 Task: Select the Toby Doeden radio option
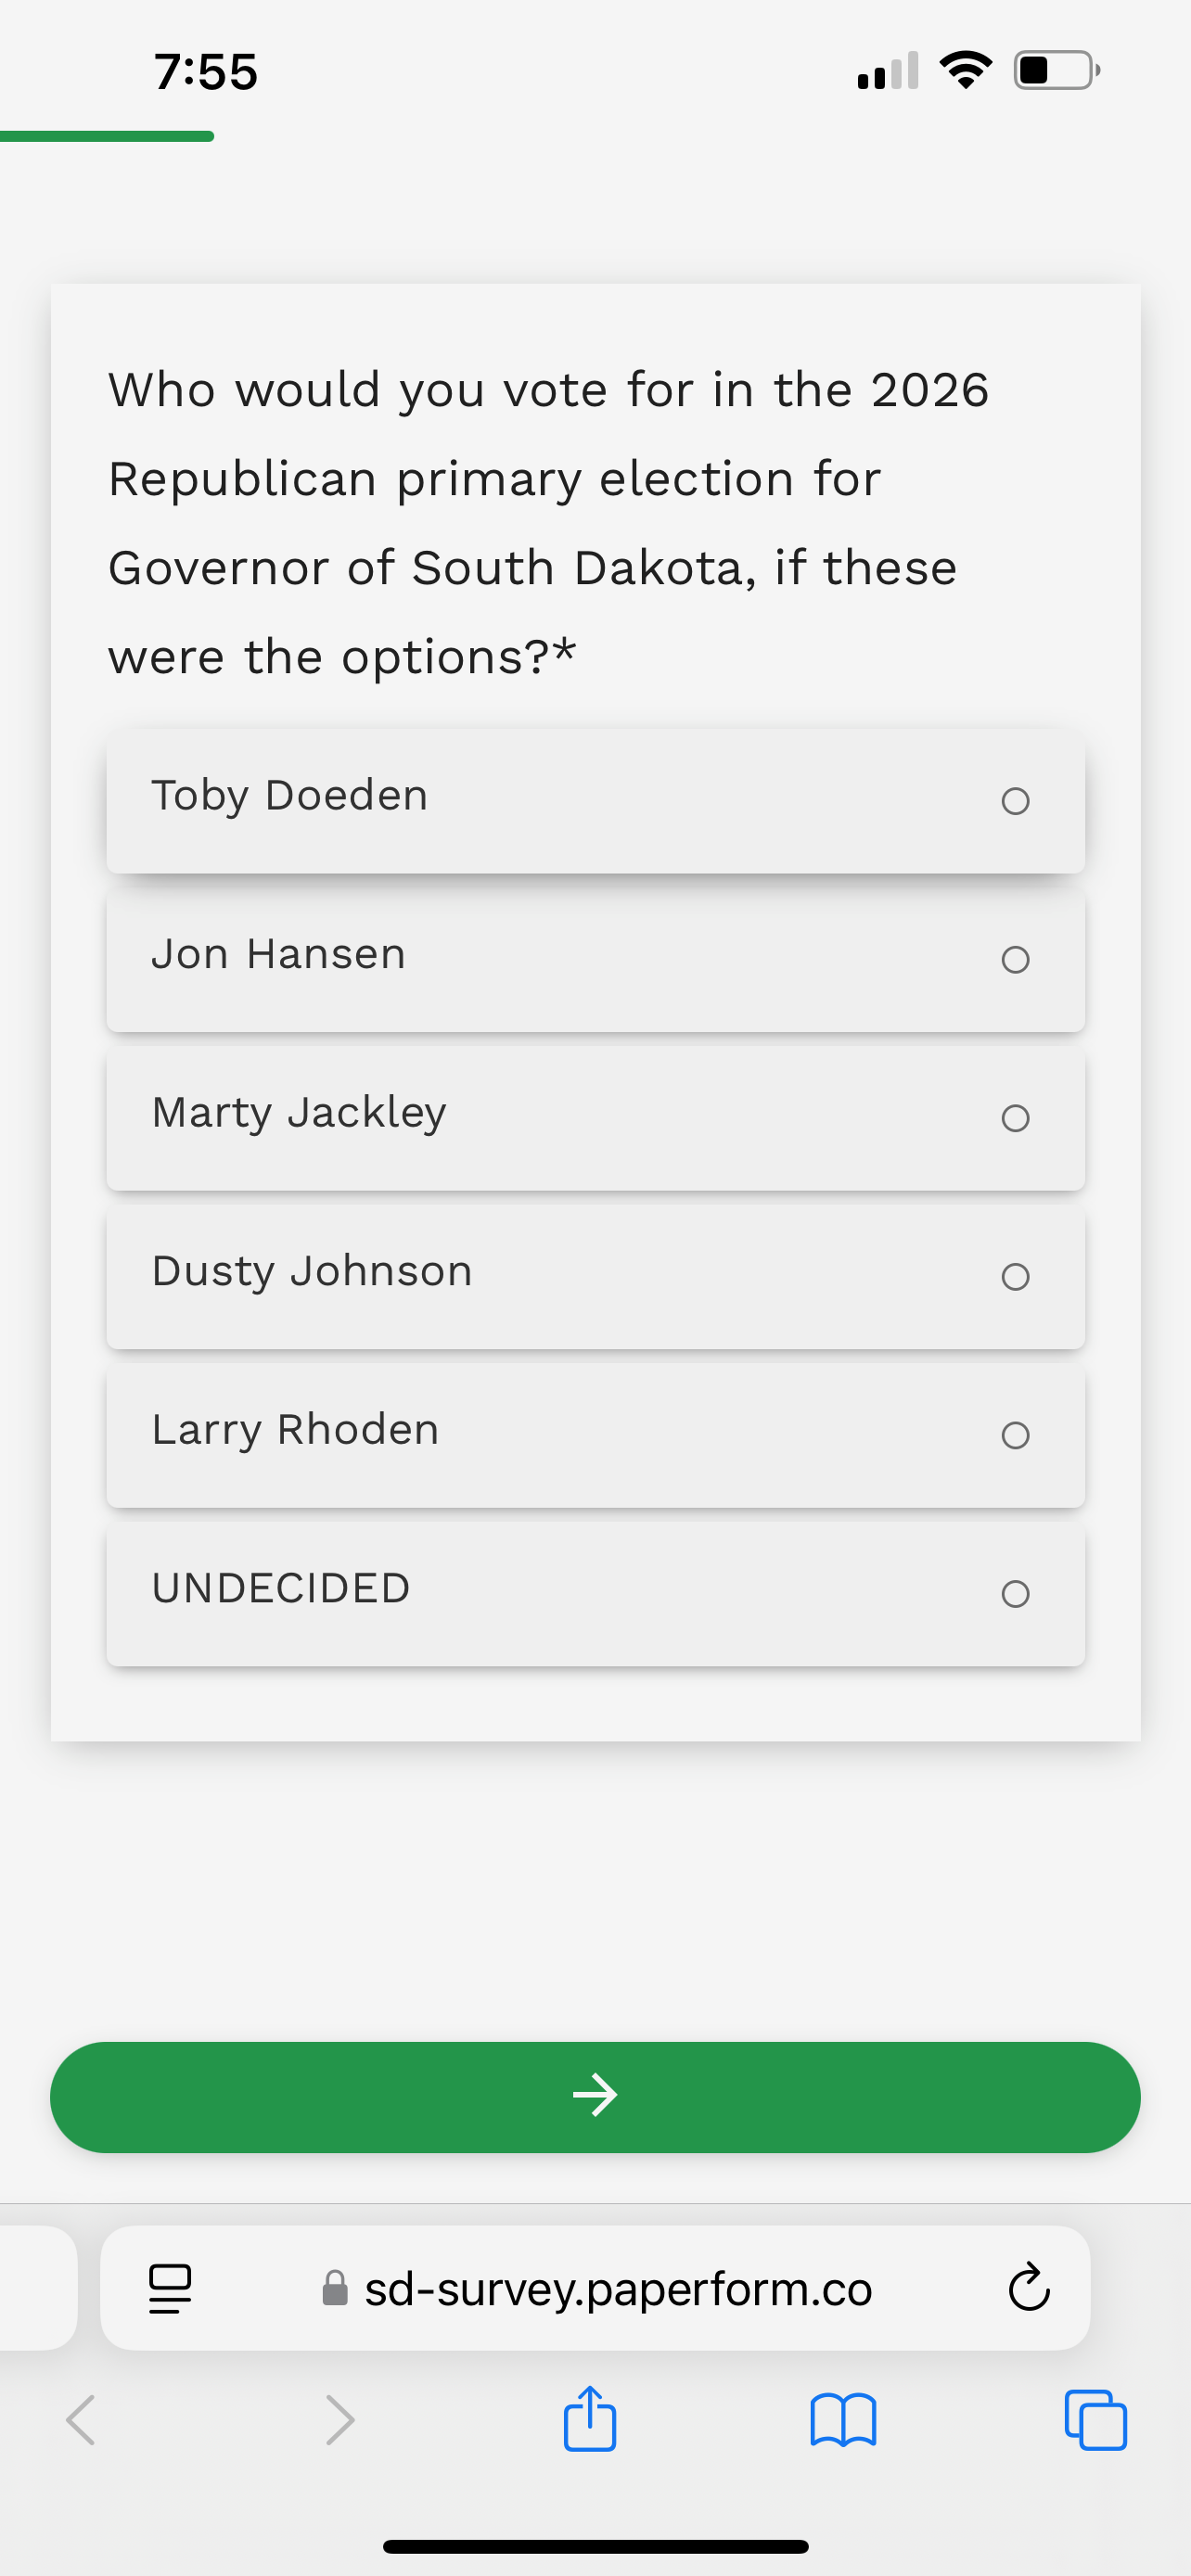tap(1015, 801)
